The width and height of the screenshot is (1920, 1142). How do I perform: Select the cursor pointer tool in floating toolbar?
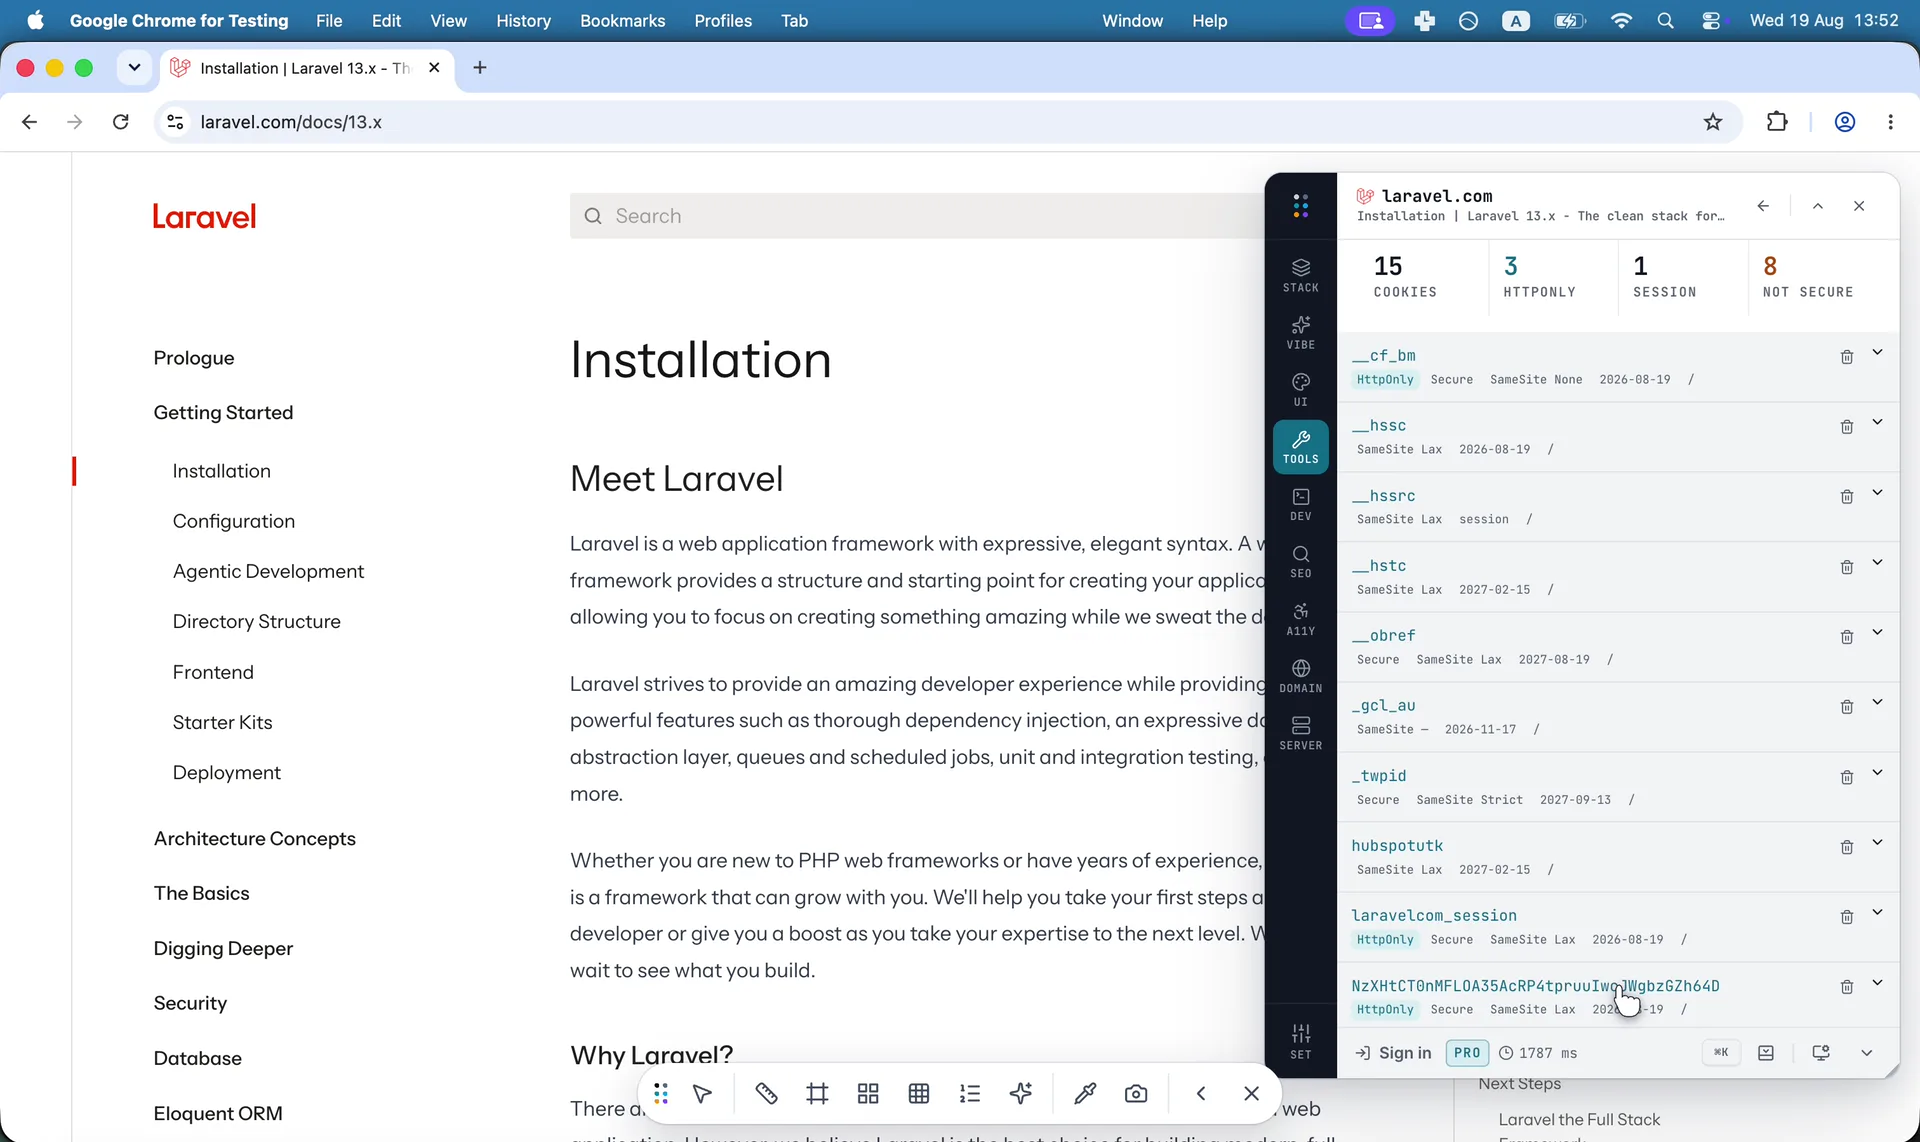point(702,1094)
